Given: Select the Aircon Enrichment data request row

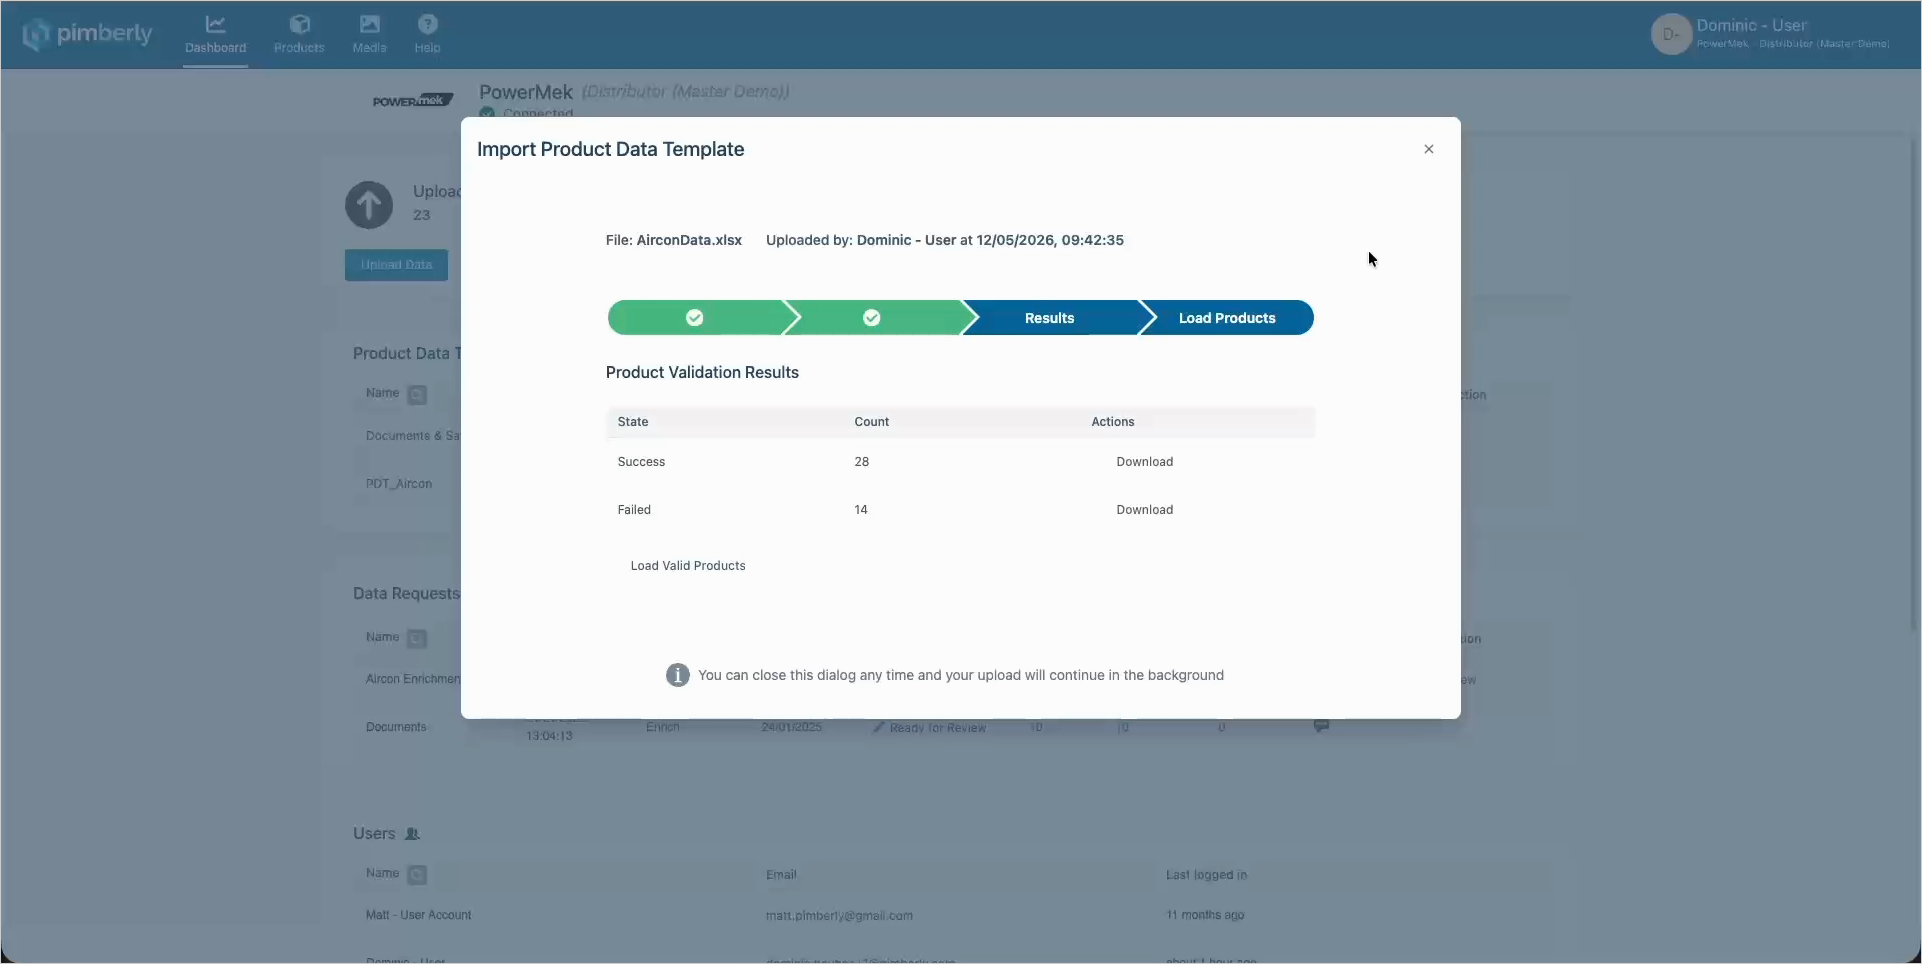Looking at the screenshot, I should pos(413,679).
